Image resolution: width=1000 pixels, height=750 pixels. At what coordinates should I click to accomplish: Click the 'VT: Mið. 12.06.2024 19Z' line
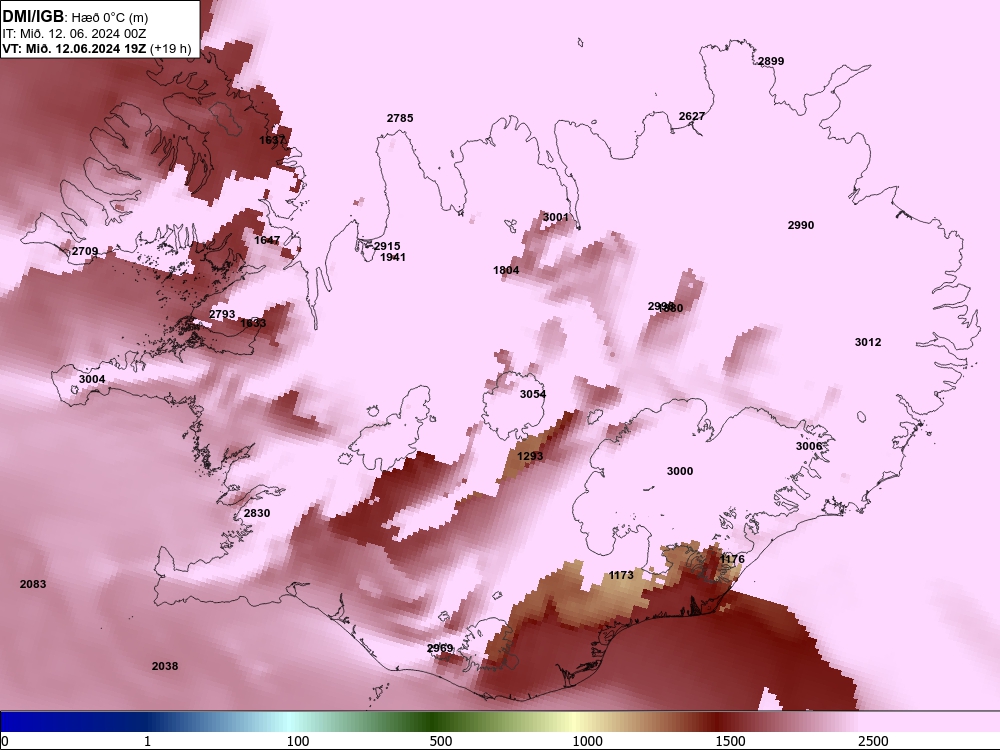[74, 48]
